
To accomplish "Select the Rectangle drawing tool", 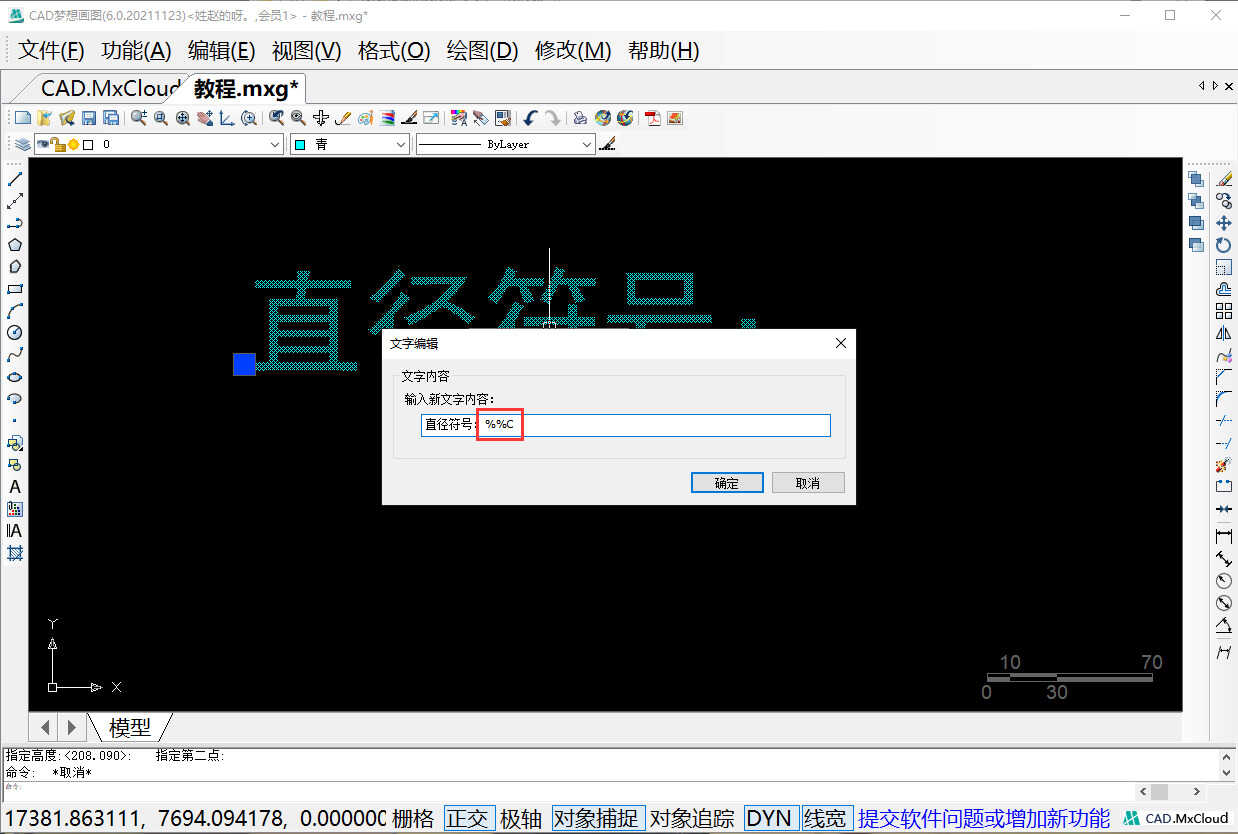I will (15, 289).
